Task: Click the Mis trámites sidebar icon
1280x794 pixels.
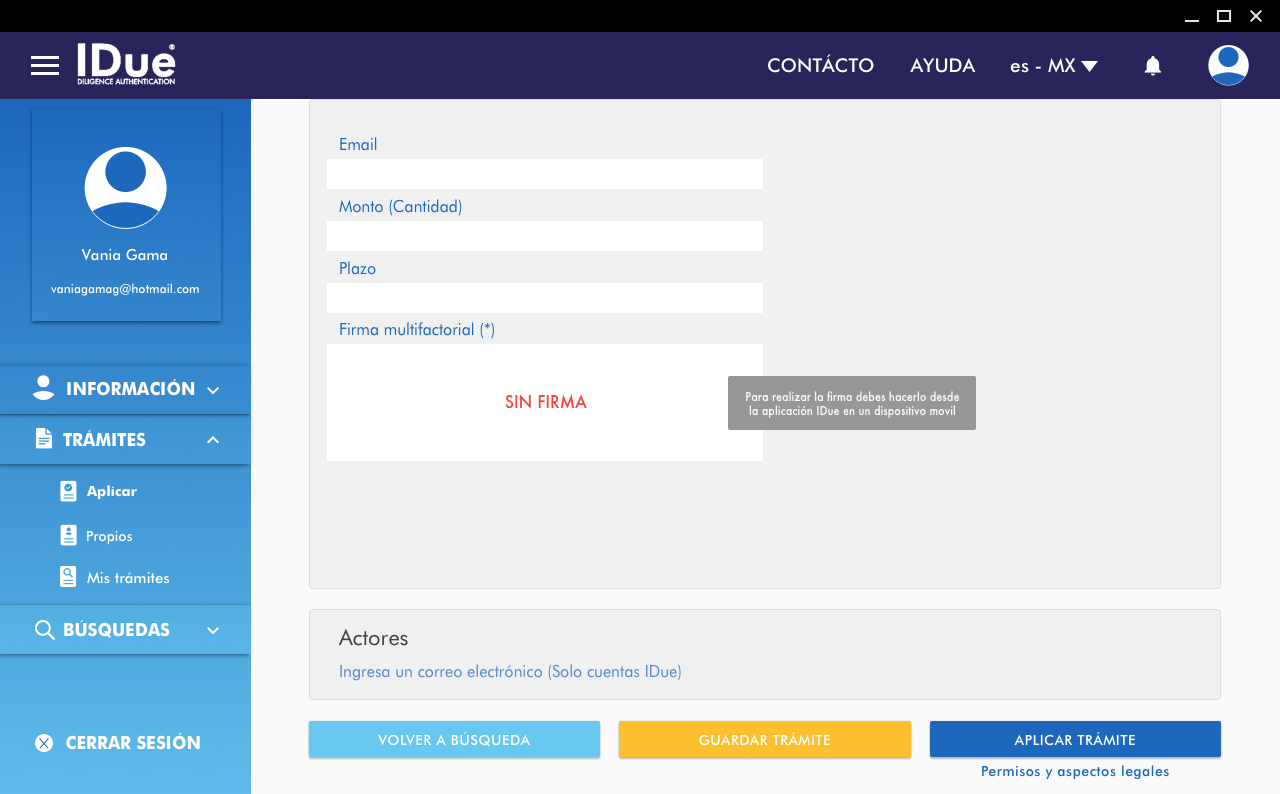Action: [x=68, y=578]
